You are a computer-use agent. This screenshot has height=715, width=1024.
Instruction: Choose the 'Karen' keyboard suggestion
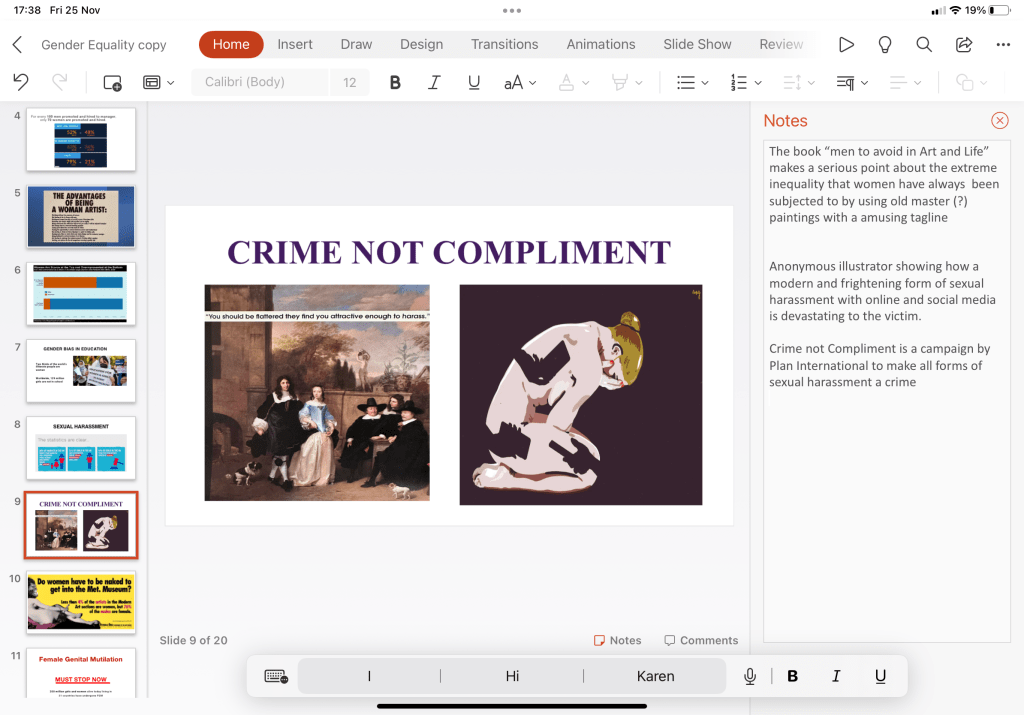click(655, 676)
